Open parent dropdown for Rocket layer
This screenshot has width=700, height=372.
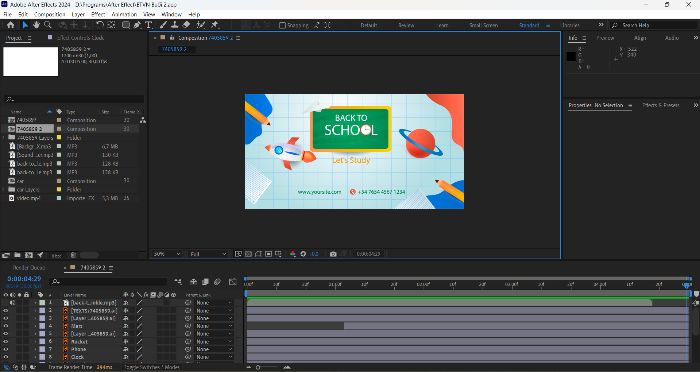pyautogui.click(x=214, y=342)
